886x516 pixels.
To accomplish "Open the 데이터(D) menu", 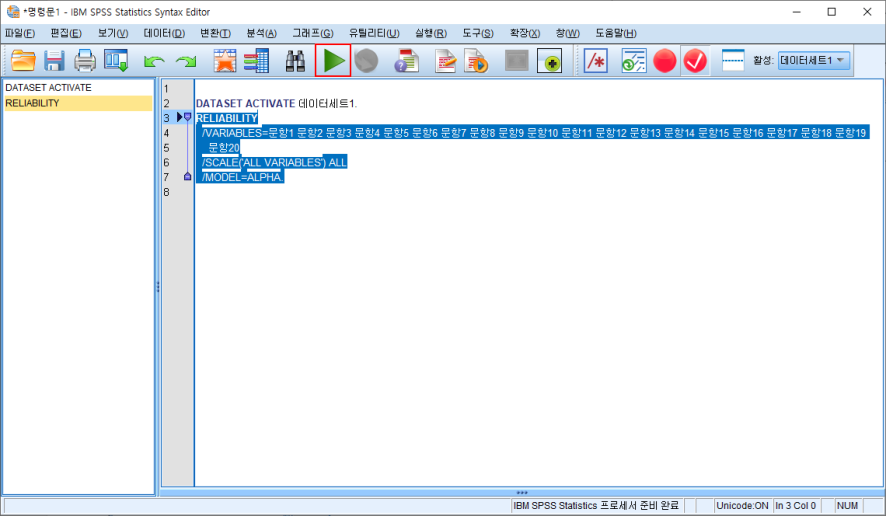I will 164,33.
